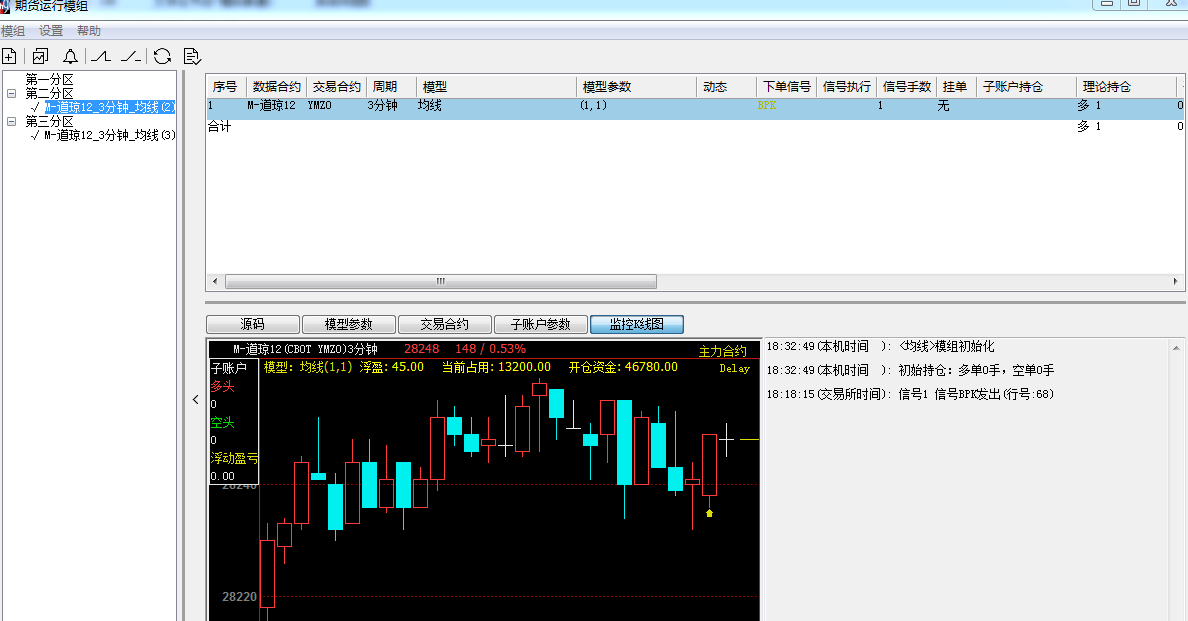This screenshot has width=1188, height=621.
Task: Collapse chart side panel with left arrow
Action: coord(196,400)
